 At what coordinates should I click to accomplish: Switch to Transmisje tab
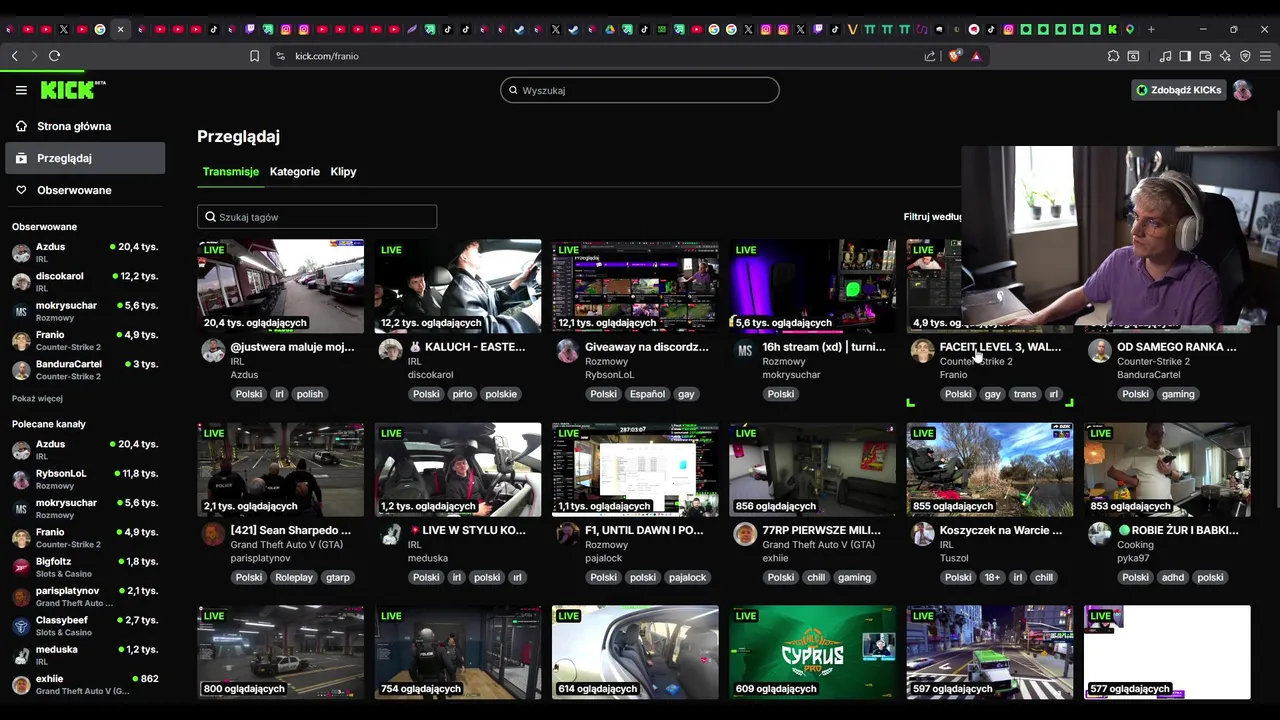231,172
